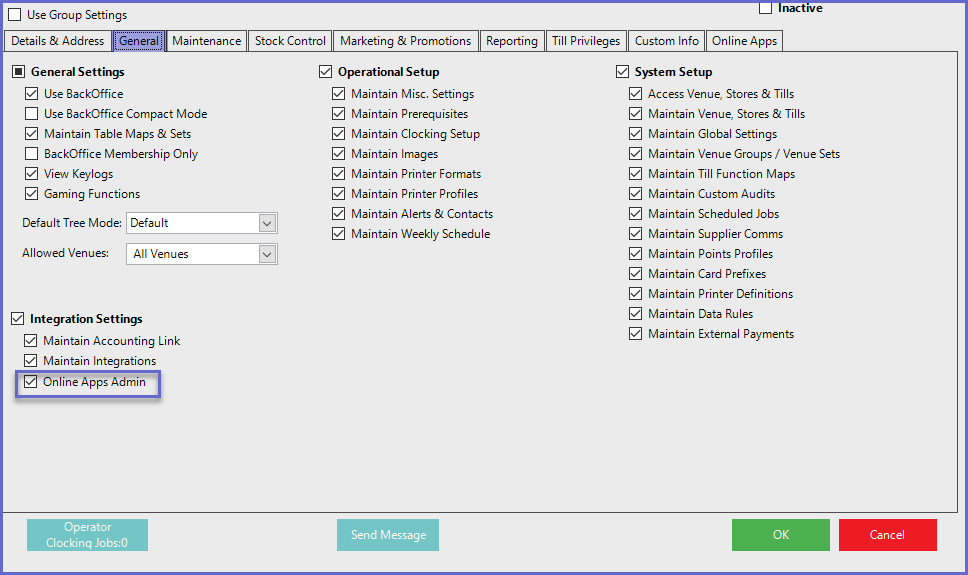Check BackOffice Membership Only option
Viewport: 968px width, 575px height.
[x=32, y=154]
